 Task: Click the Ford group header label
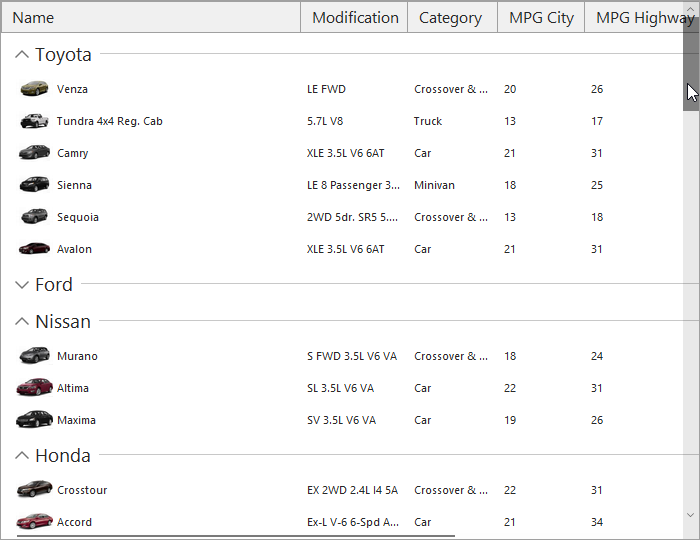coord(54,285)
